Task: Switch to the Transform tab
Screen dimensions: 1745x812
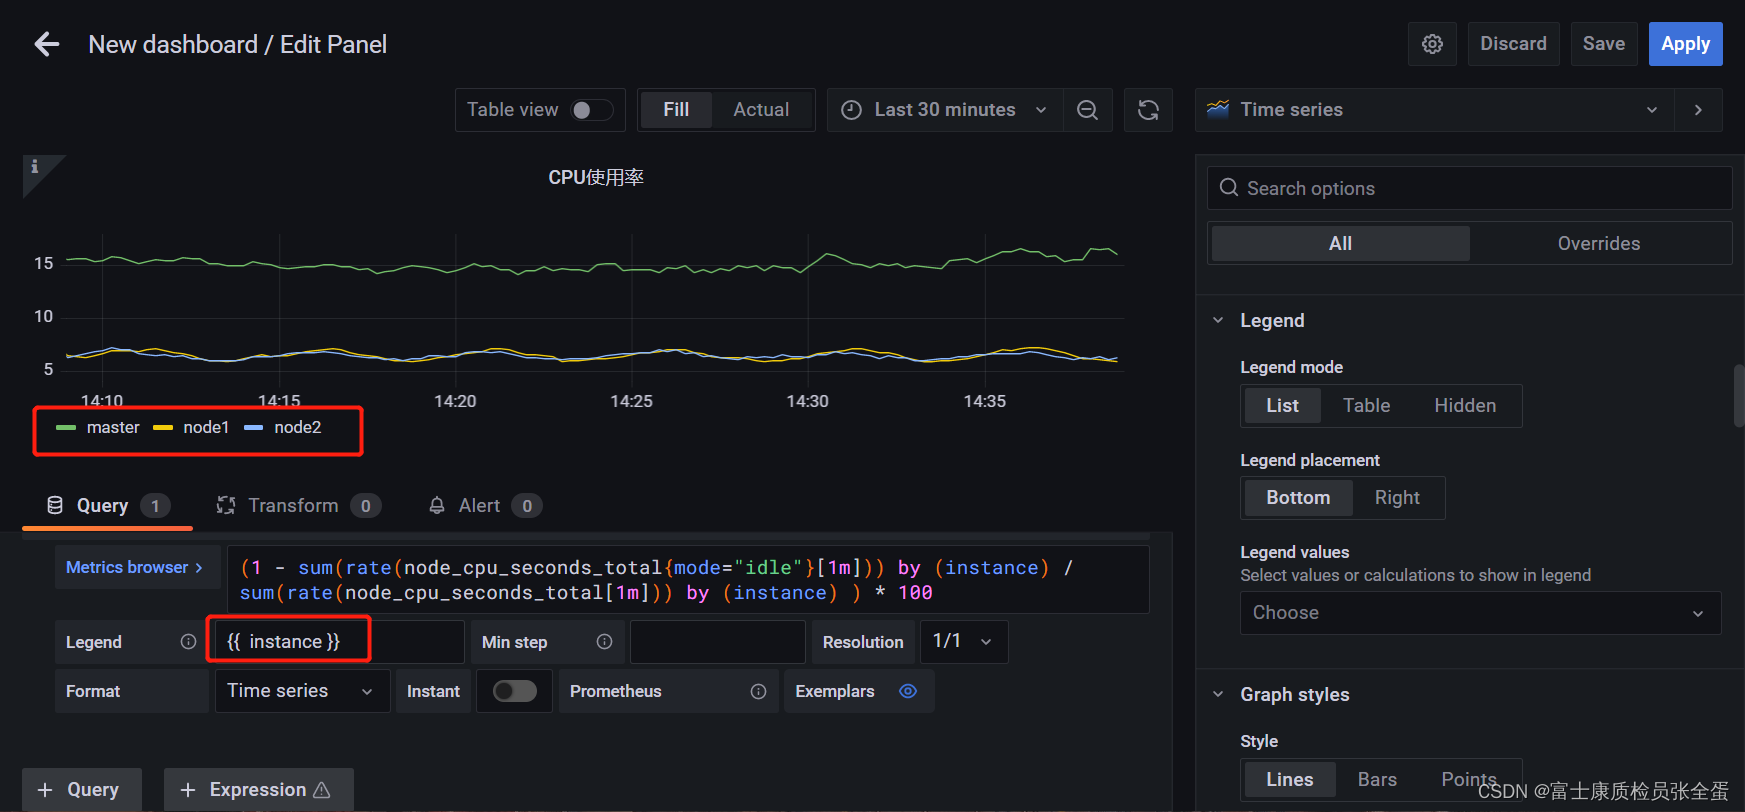Action: click(298, 506)
